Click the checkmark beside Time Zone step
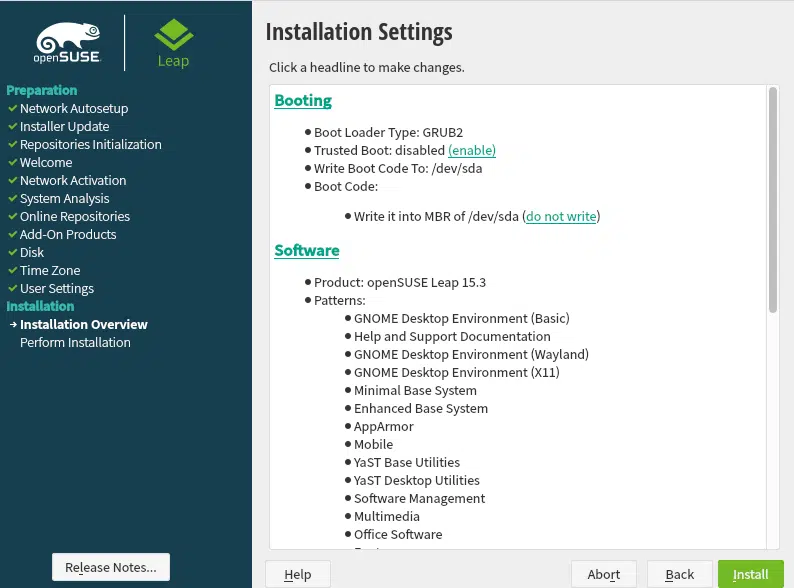 point(12,270)
